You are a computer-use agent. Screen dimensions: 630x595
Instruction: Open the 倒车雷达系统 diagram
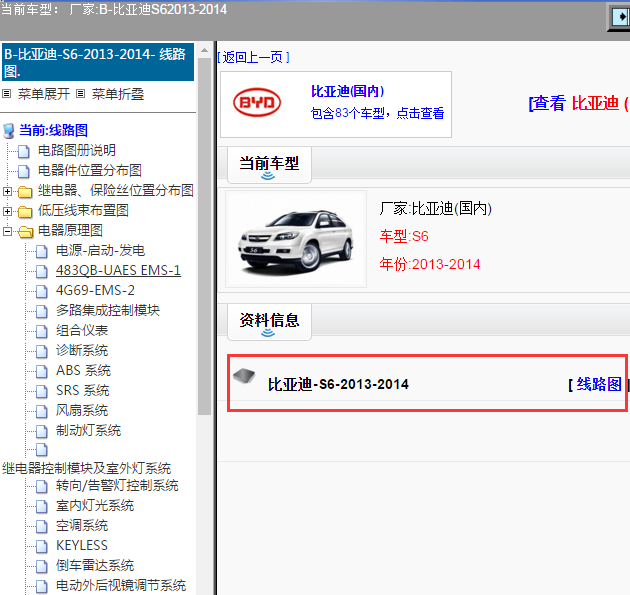click(x=95, y=566)
